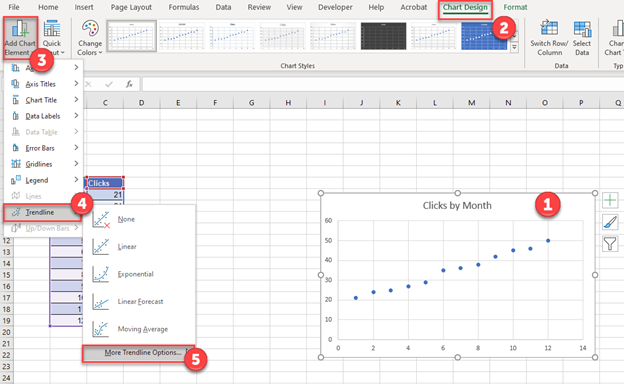The image size is (624, 384).
Task: Select column H header
Action: pos(288,103)
